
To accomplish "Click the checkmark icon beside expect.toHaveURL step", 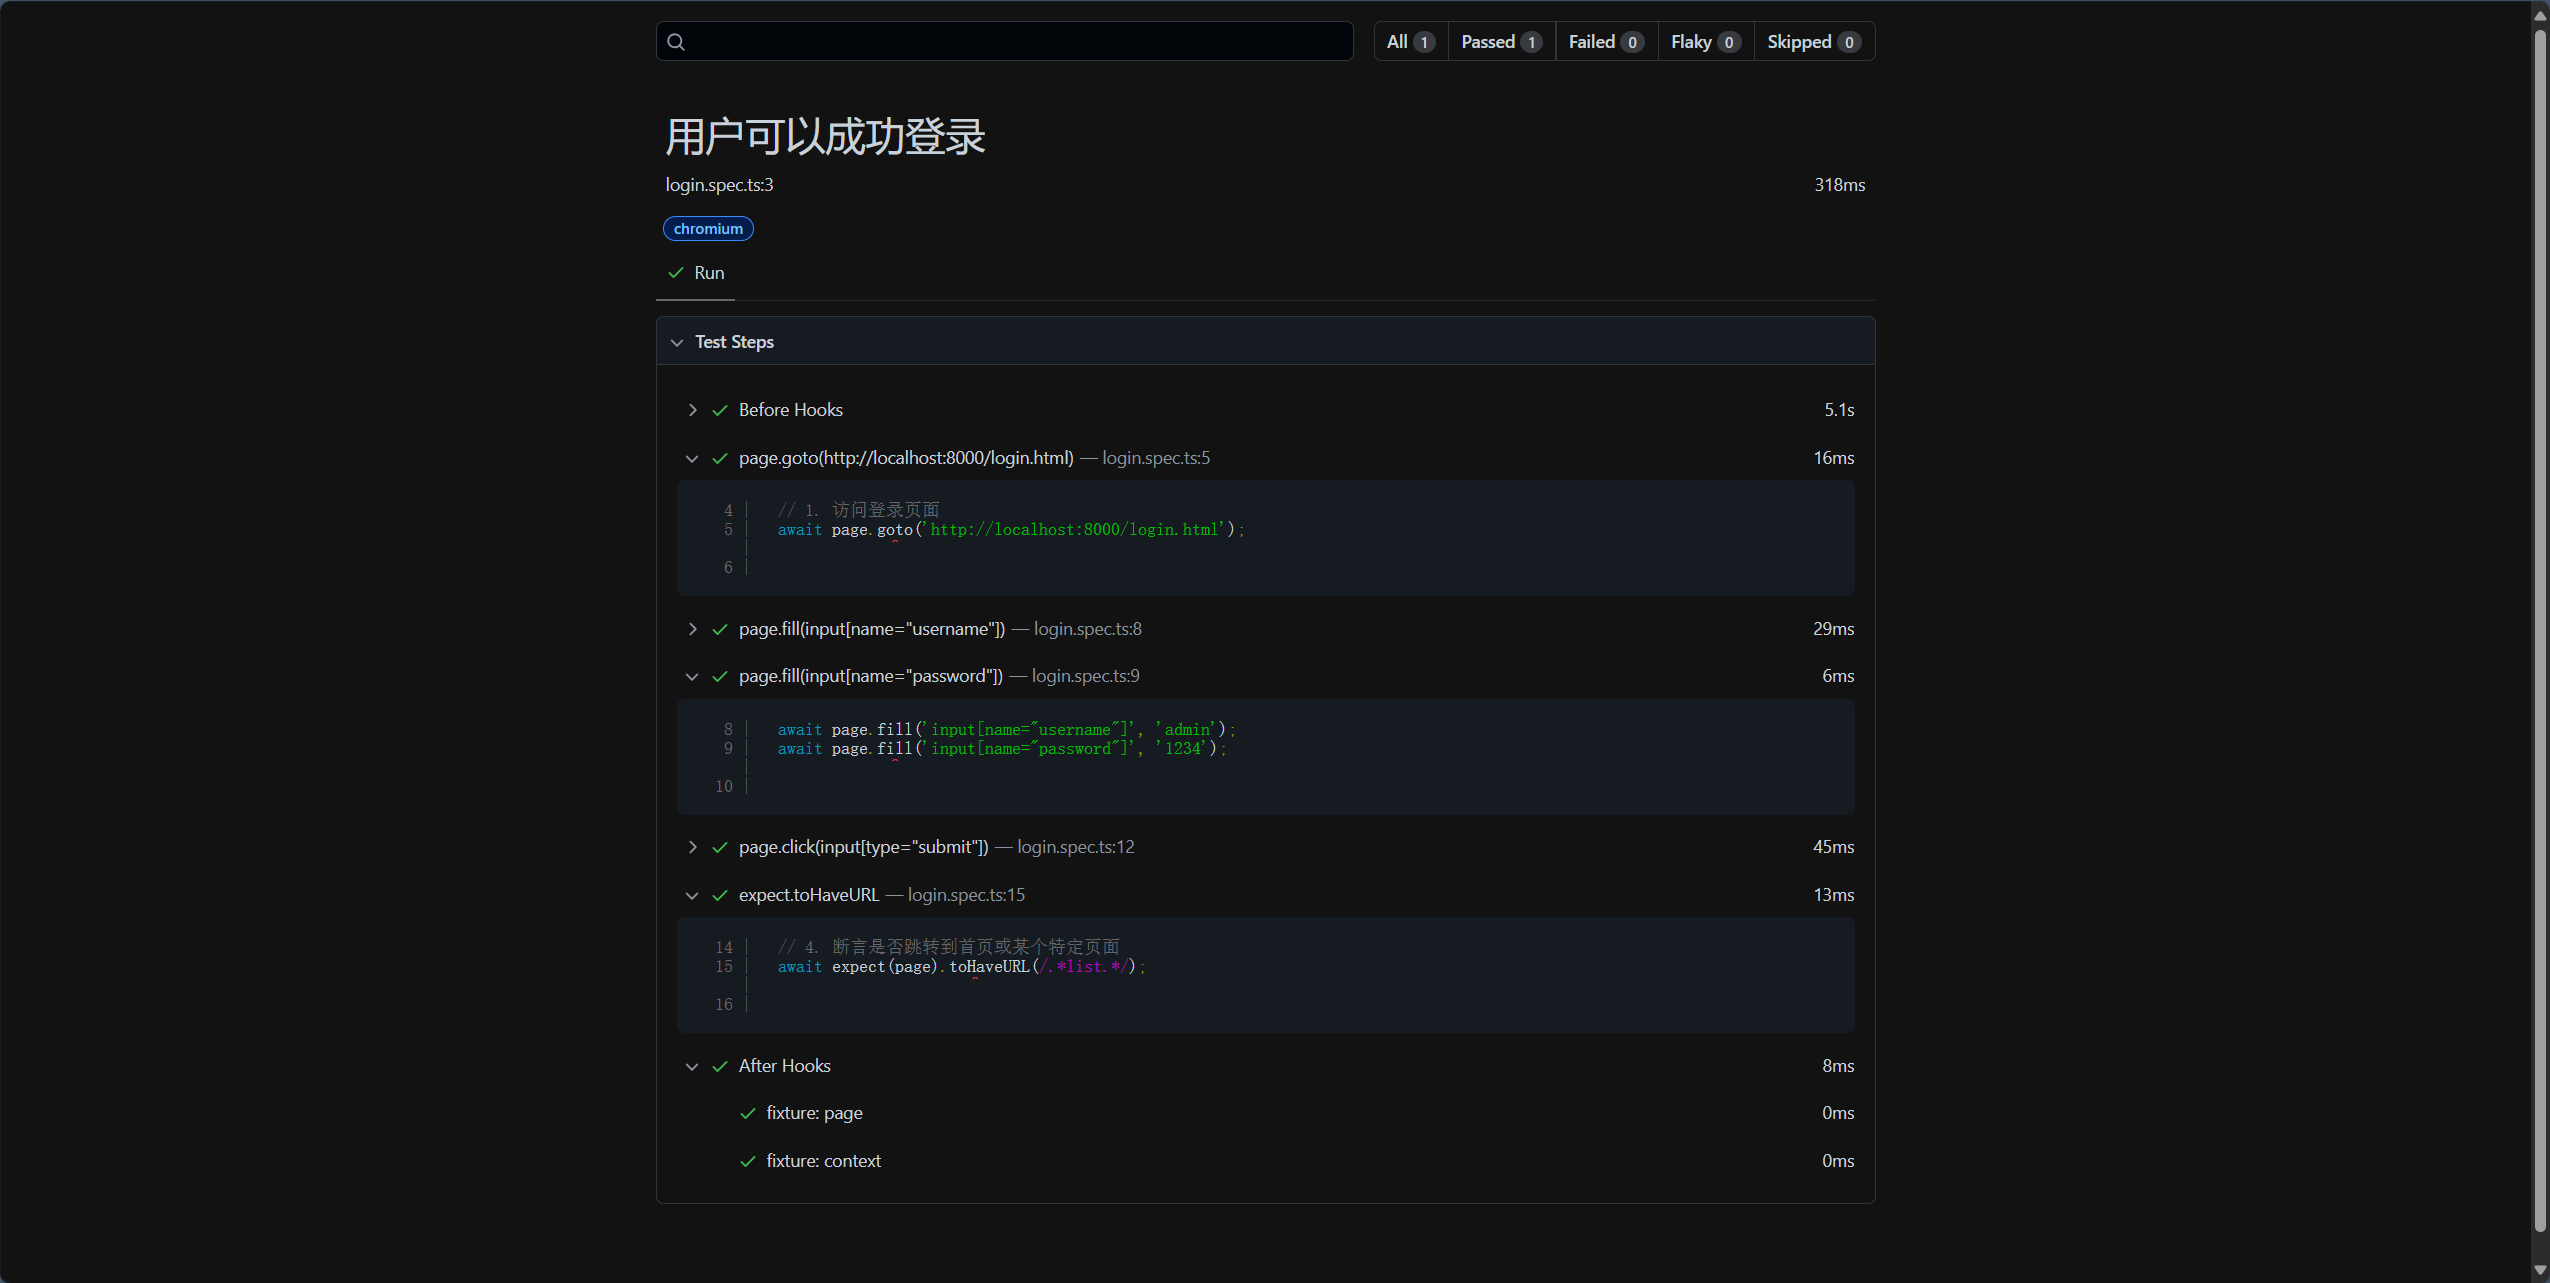I will point(719,895).
